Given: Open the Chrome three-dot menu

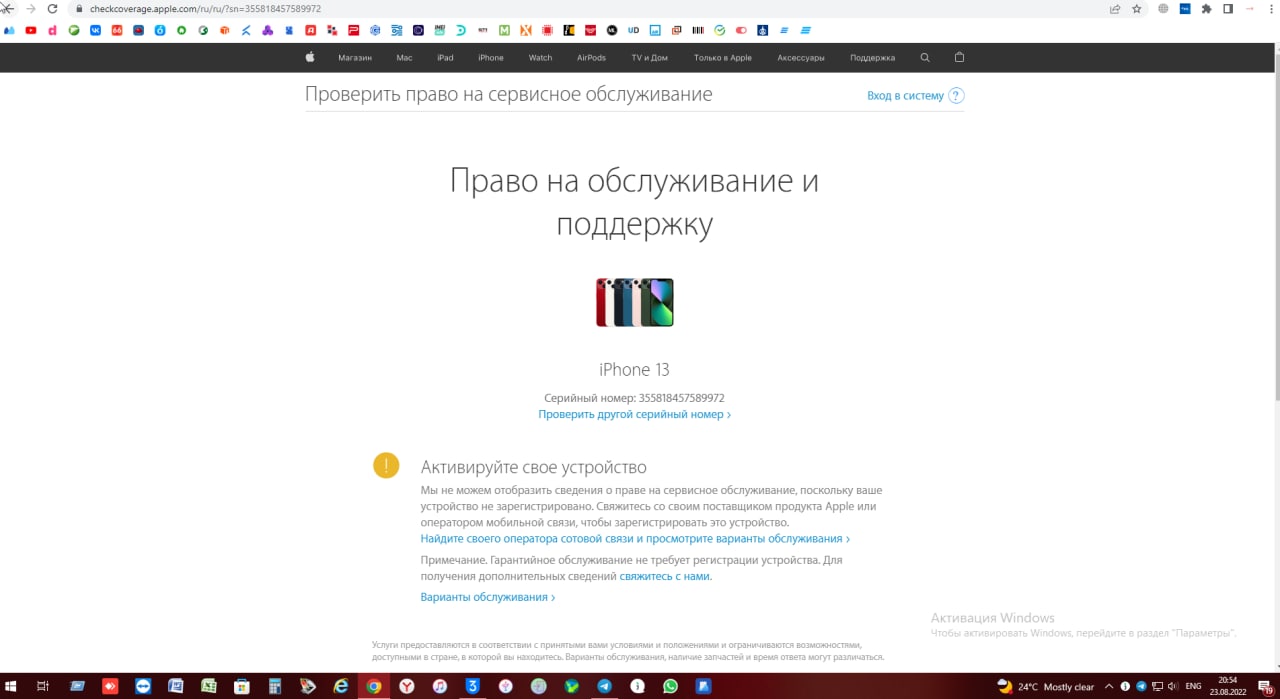Looking at the screenshot, I should 1269,9.
